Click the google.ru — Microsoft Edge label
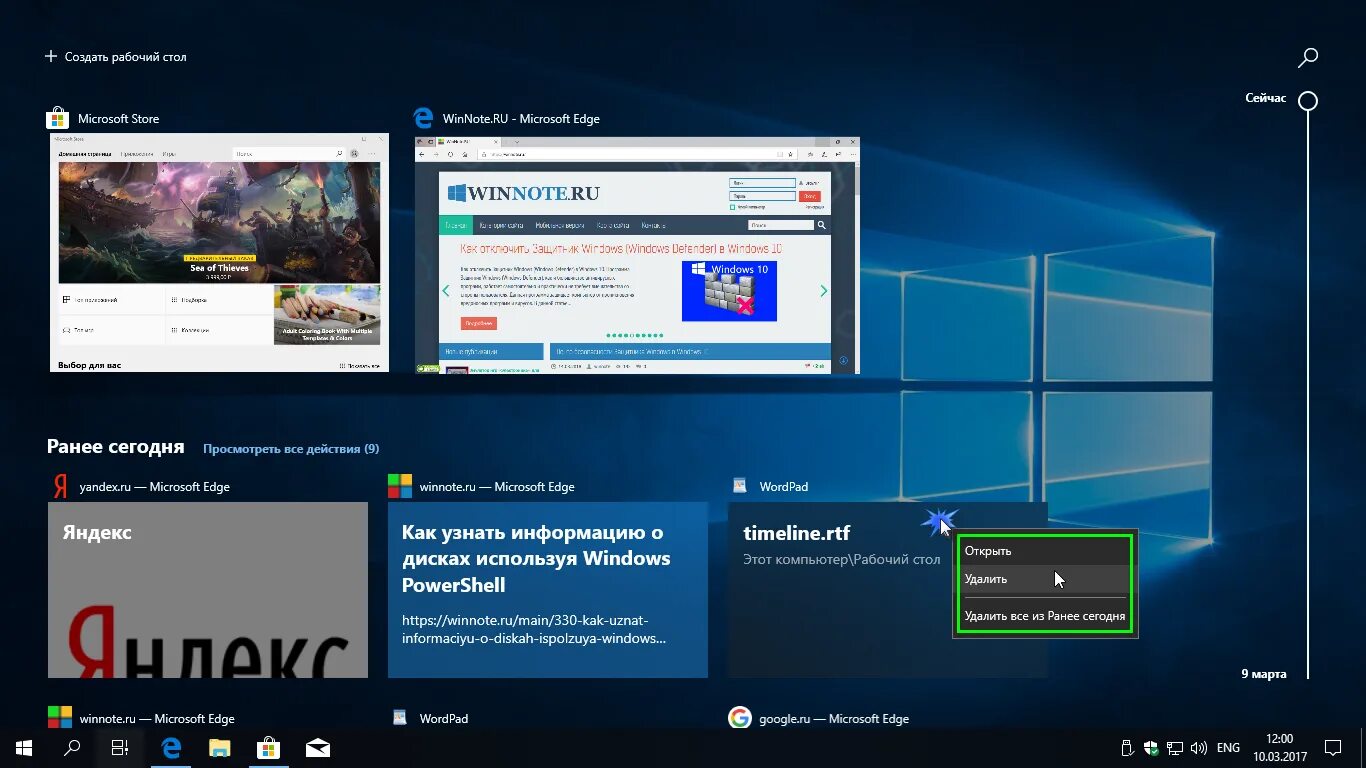The width and height of the screenshot is (1366, 768). point(834,719)
